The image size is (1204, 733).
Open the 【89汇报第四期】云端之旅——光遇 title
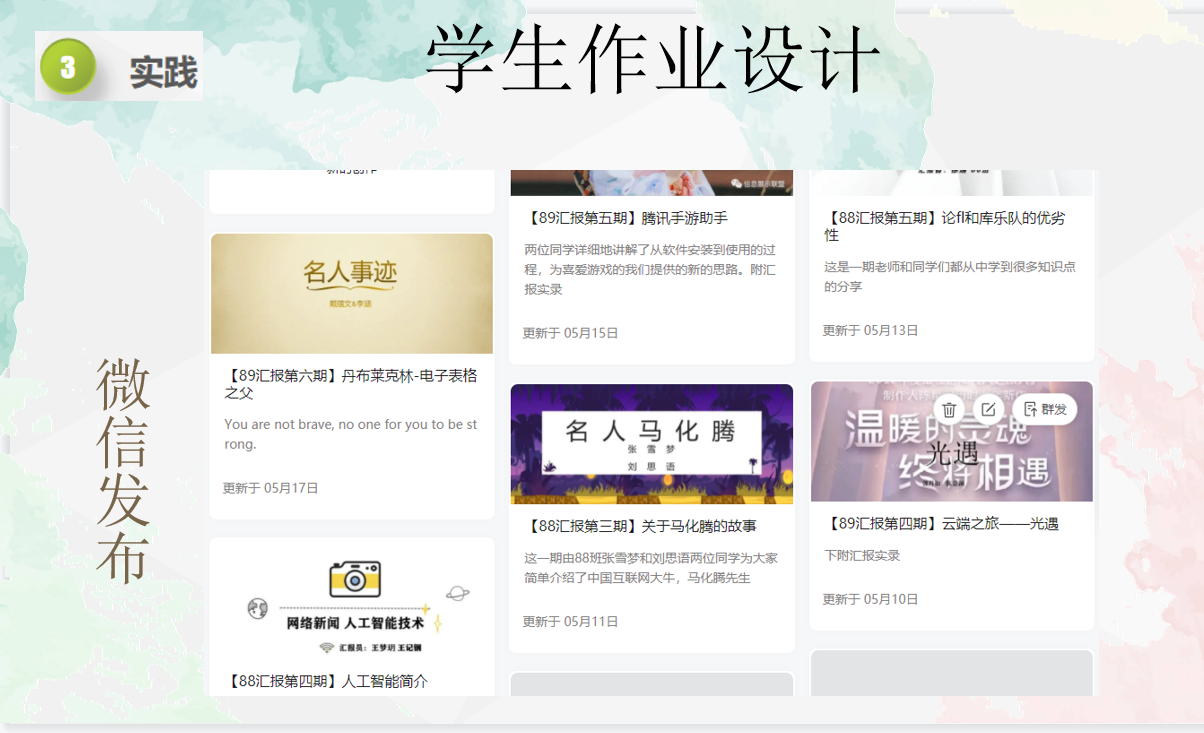(941, 523)
